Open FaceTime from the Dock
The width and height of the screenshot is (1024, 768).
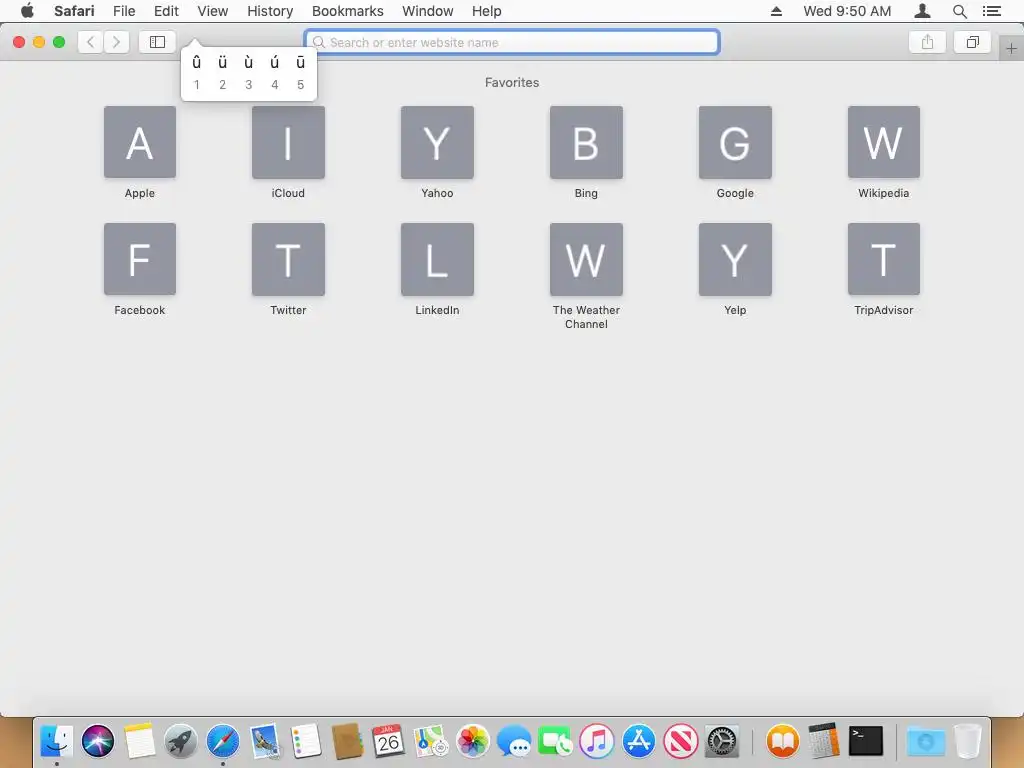pyautogui.click(x=555, y=741)
